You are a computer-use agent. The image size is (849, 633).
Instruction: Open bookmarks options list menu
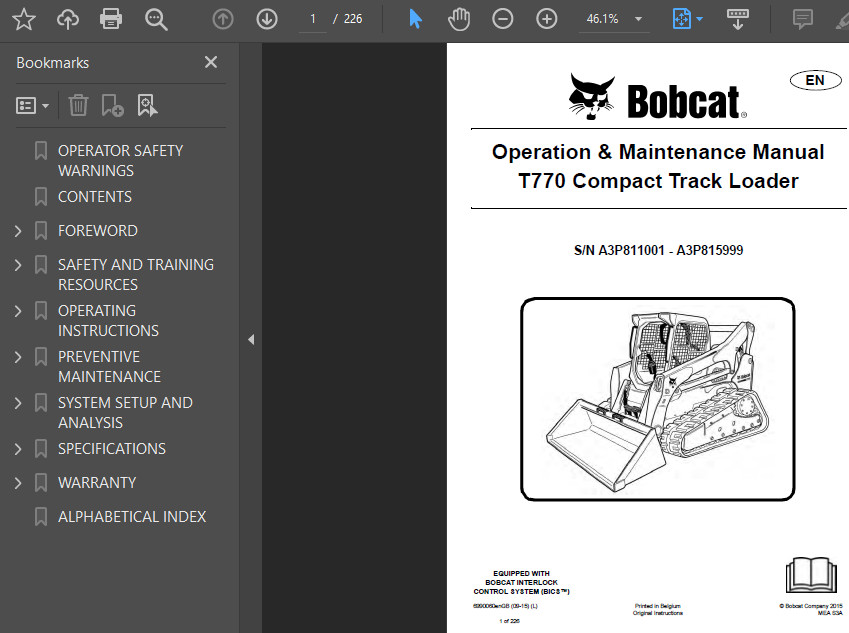pos(32,106)
